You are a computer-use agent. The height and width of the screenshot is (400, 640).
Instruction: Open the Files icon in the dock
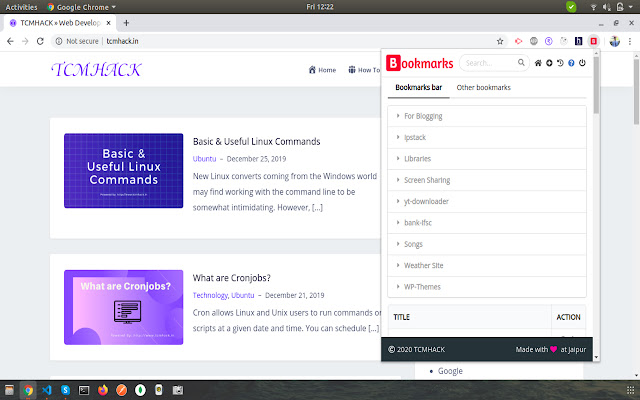pos(9,390)
